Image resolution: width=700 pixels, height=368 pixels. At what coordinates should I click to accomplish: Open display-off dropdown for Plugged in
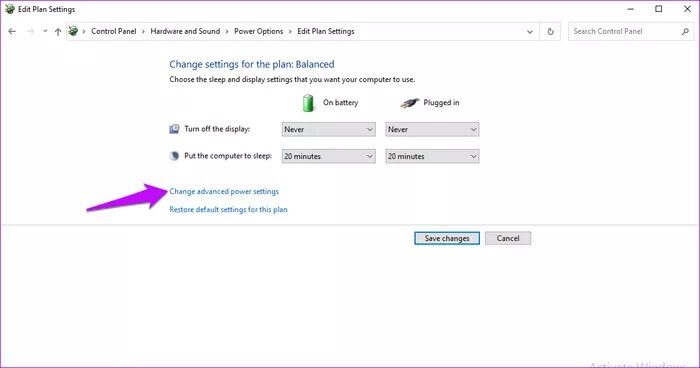click(x=432, y=130)
